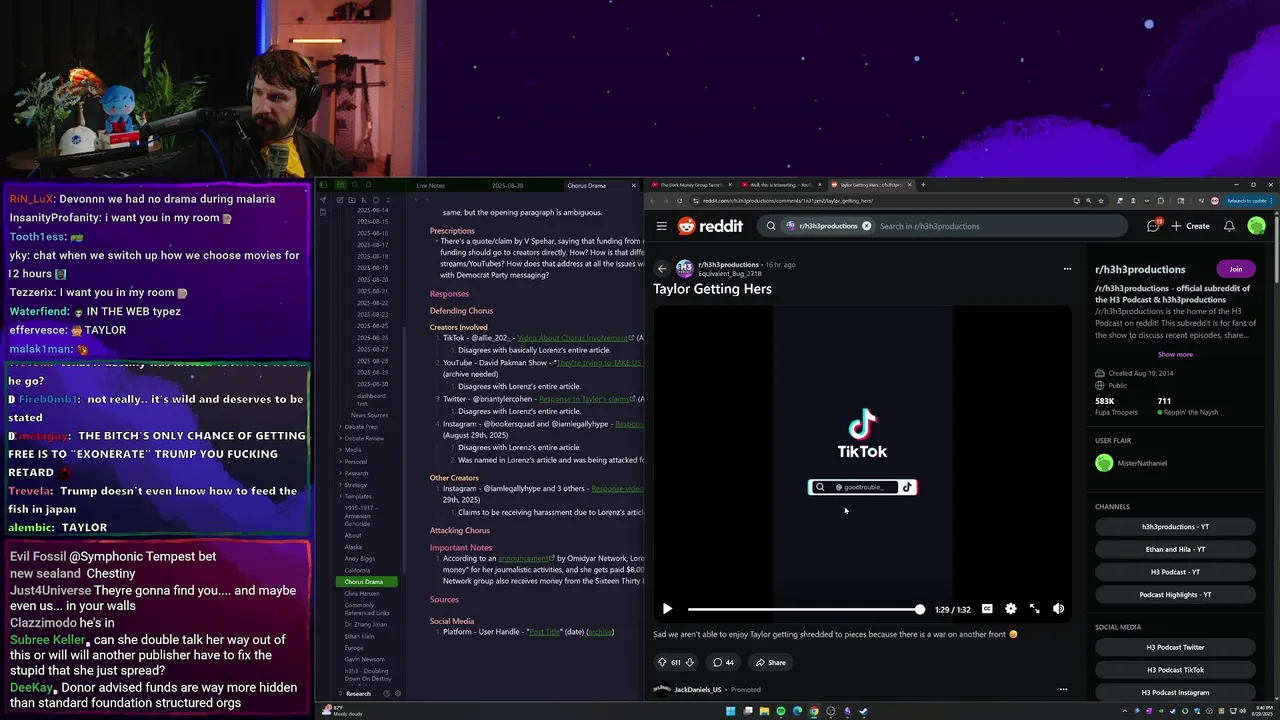The width and height of the screenshot is (1280, 720).
Task: Show Obsidian file explorer pane
Action: coord(340,185)
